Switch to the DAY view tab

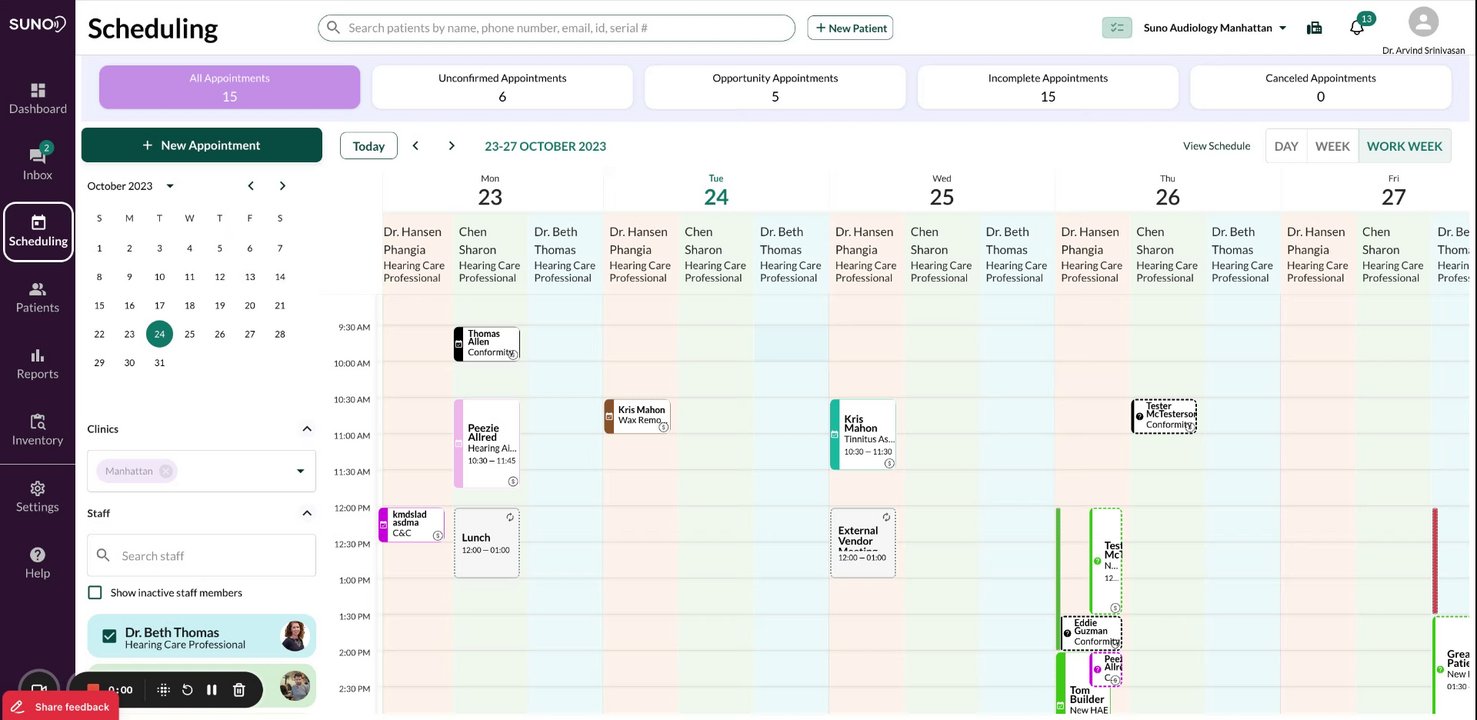1286,146
